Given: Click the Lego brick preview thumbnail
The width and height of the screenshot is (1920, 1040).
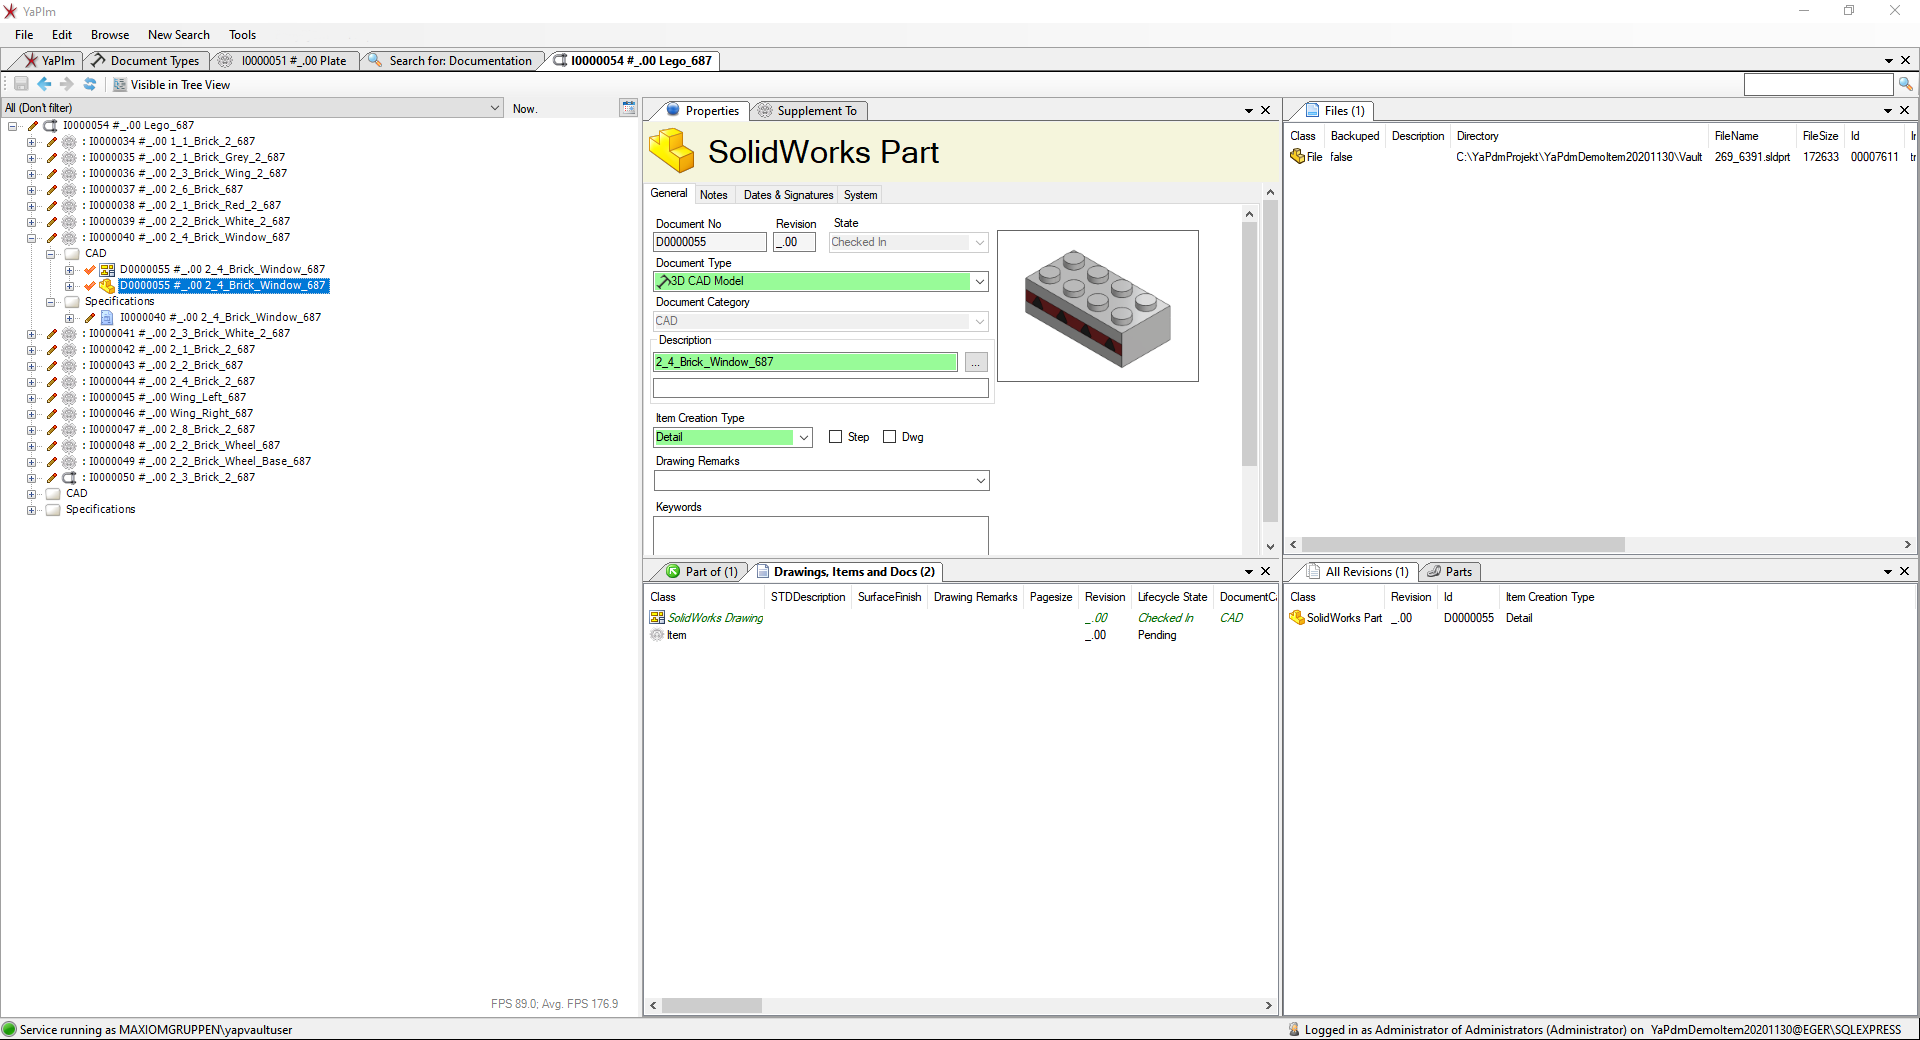Looking at the screenshot, I should [1098, 306].
